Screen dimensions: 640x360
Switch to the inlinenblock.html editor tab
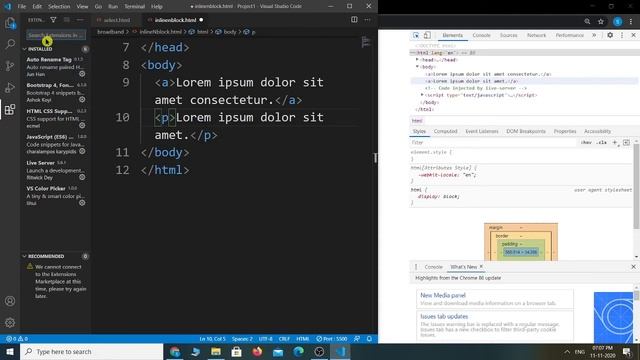tap(176, 20)
